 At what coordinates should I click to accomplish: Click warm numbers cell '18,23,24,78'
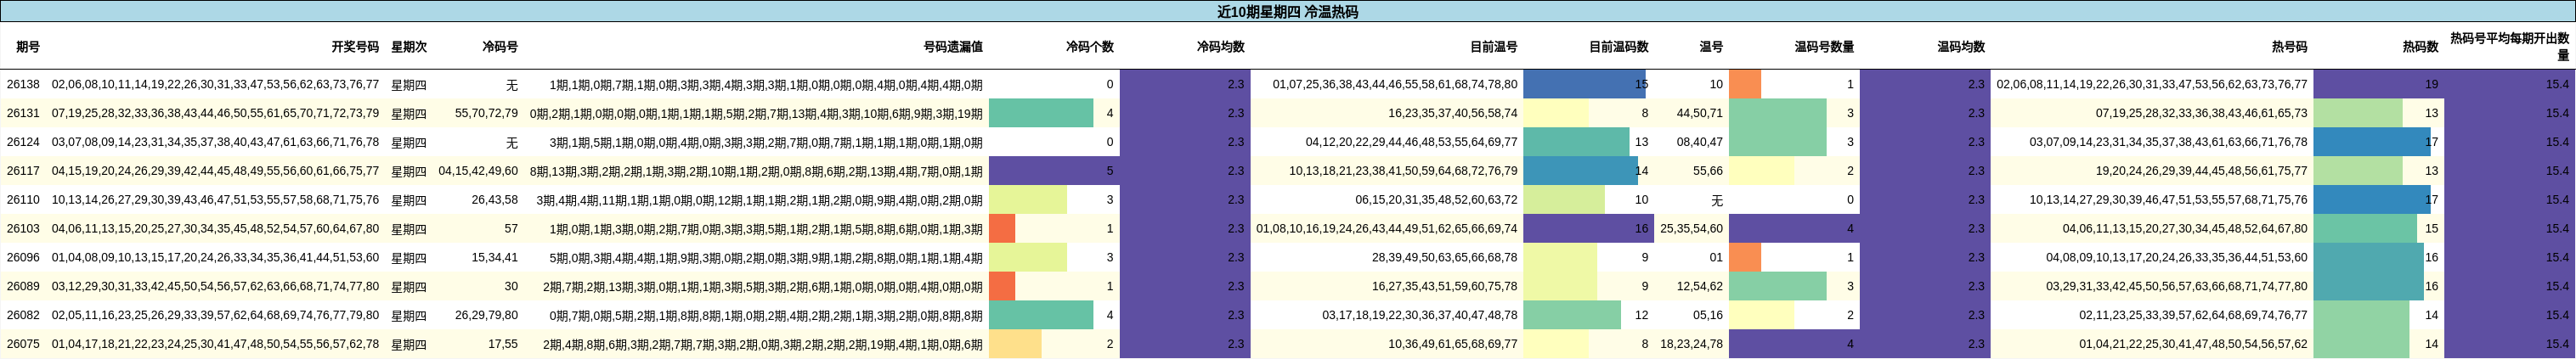(1692, 344)
